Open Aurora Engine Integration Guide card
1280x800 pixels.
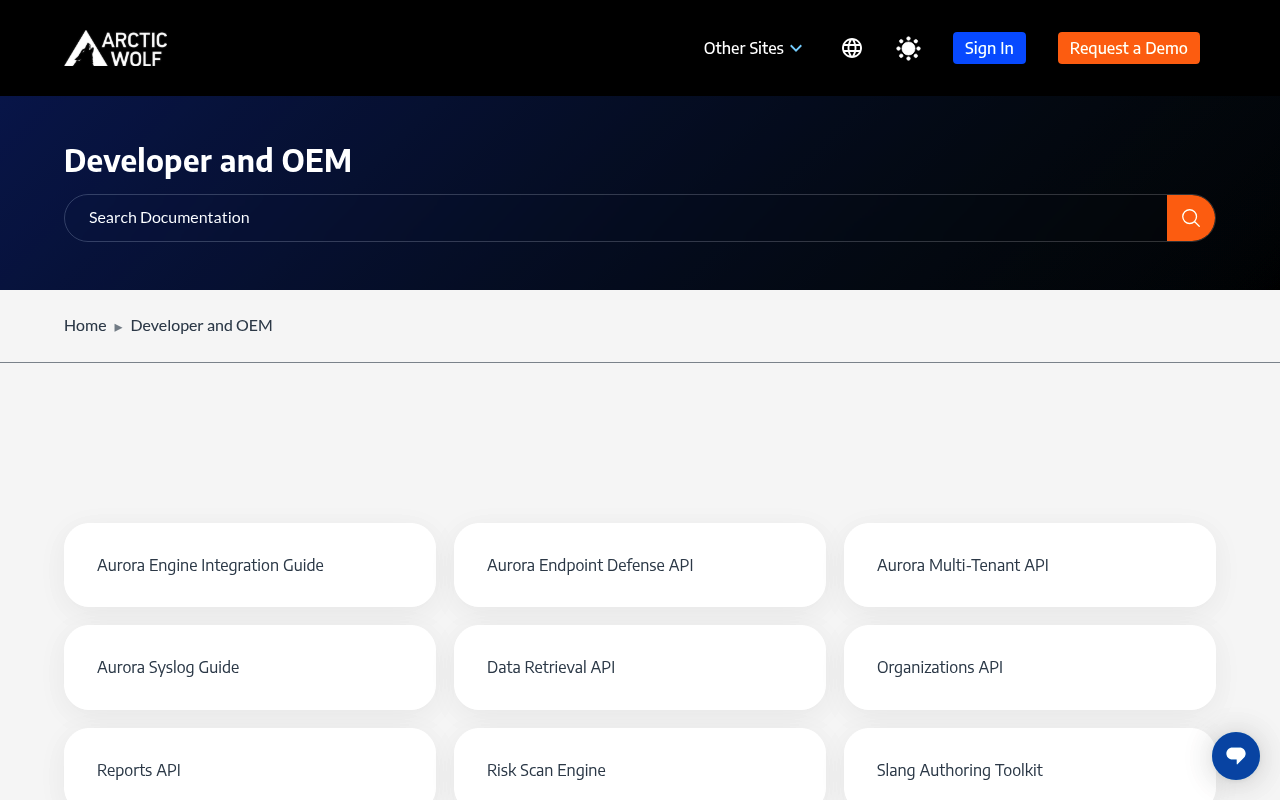click(x=250, y=565)
